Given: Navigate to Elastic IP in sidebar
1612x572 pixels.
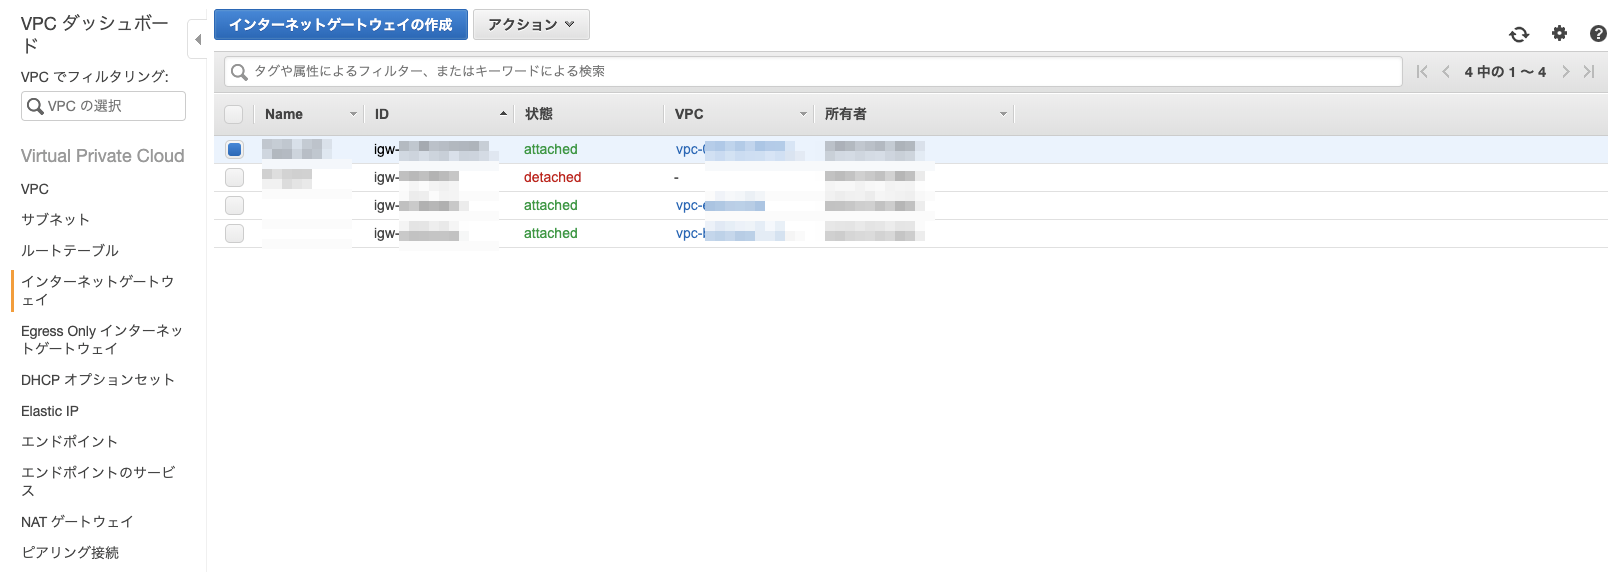Looking at the screenshot, I should (x=50, y=411).
